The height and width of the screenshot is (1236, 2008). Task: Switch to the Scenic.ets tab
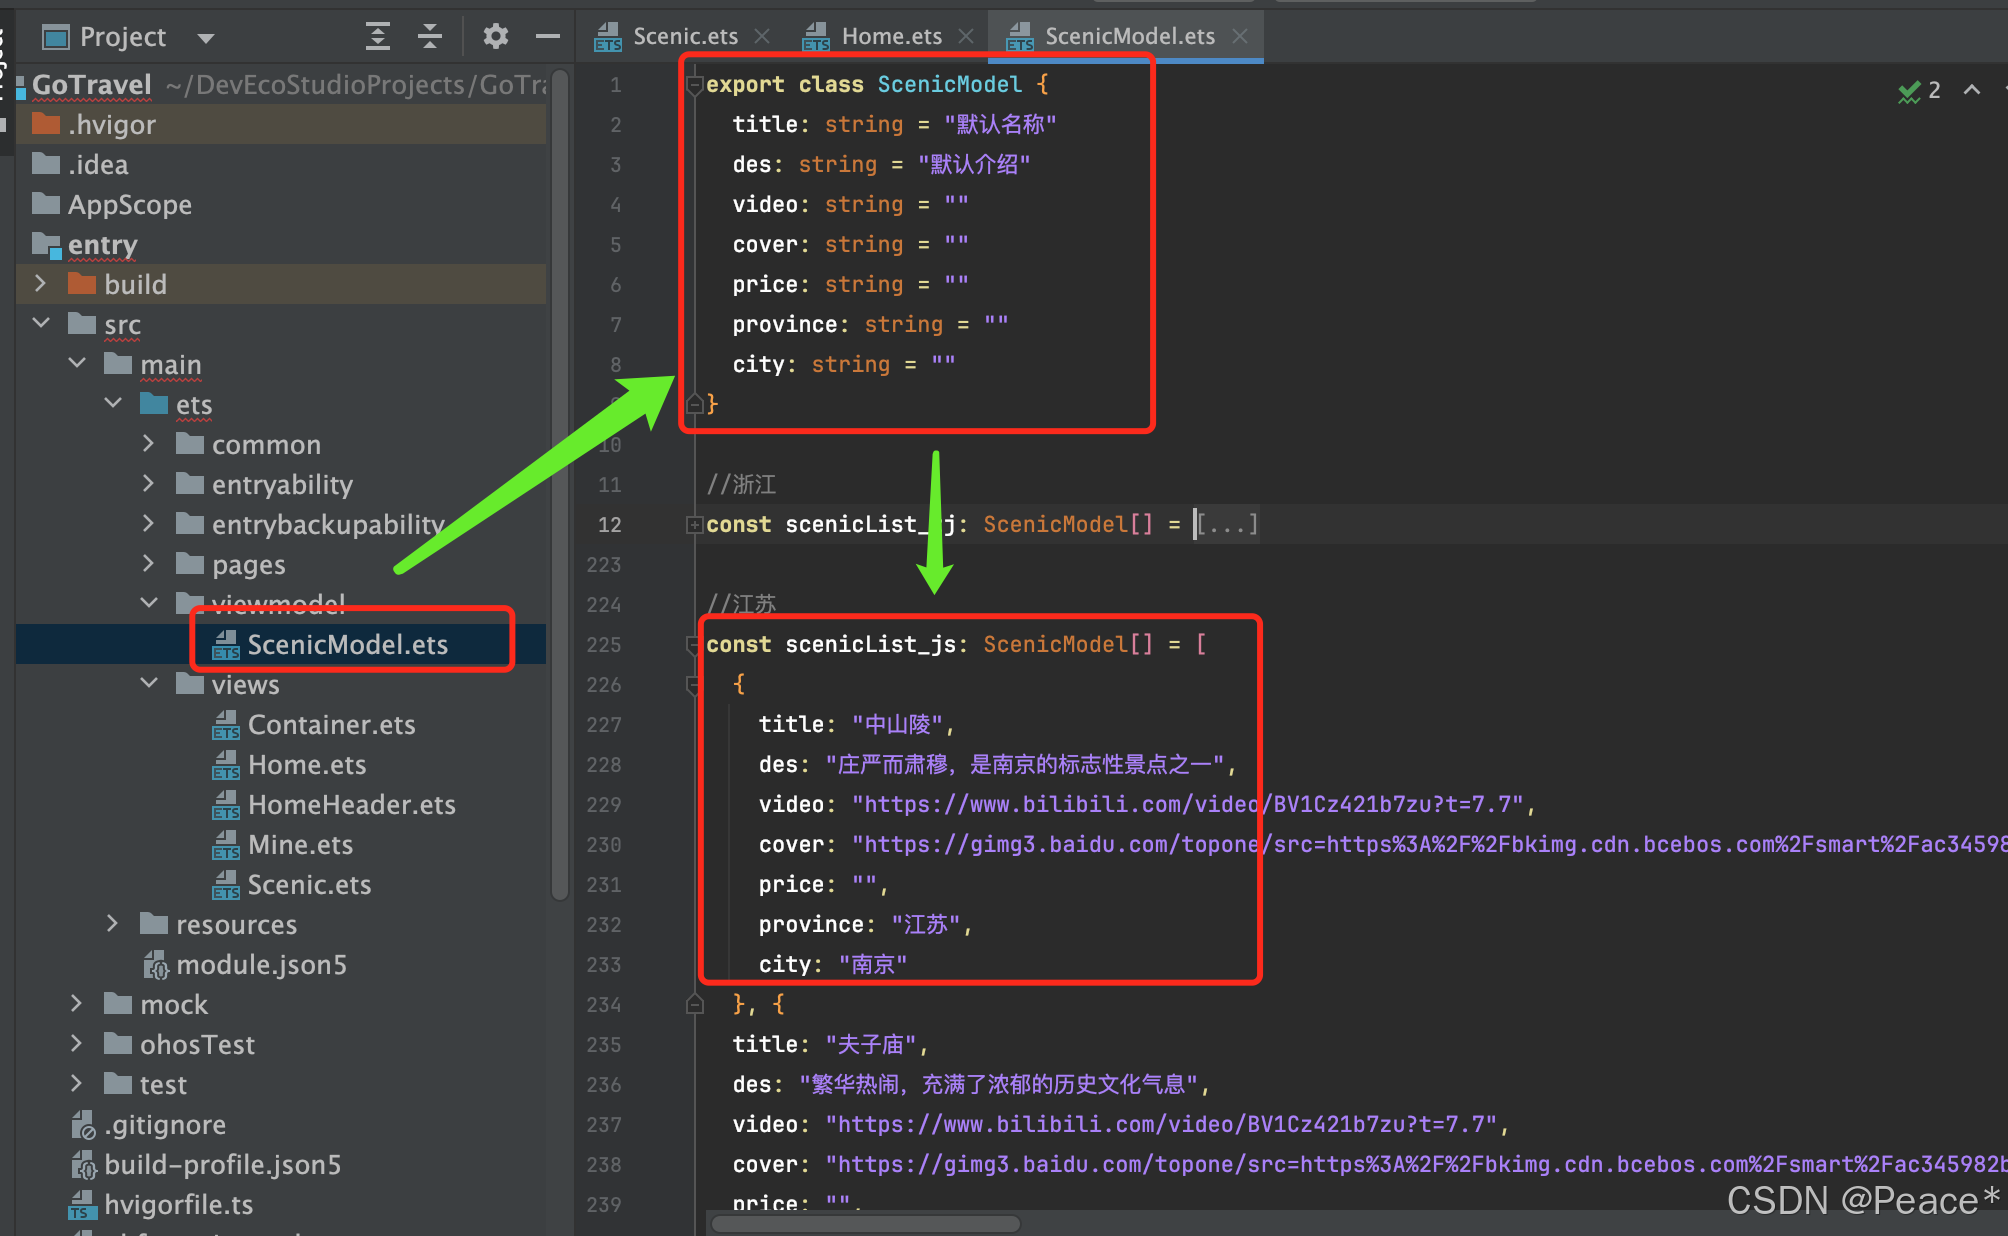click(684, 36)
